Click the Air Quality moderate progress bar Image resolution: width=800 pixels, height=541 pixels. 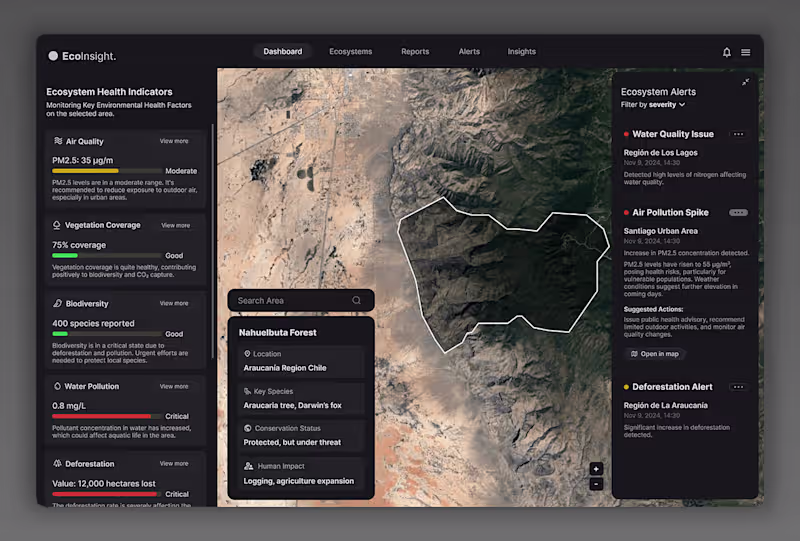pyautogui.click(x=107, y=171)
